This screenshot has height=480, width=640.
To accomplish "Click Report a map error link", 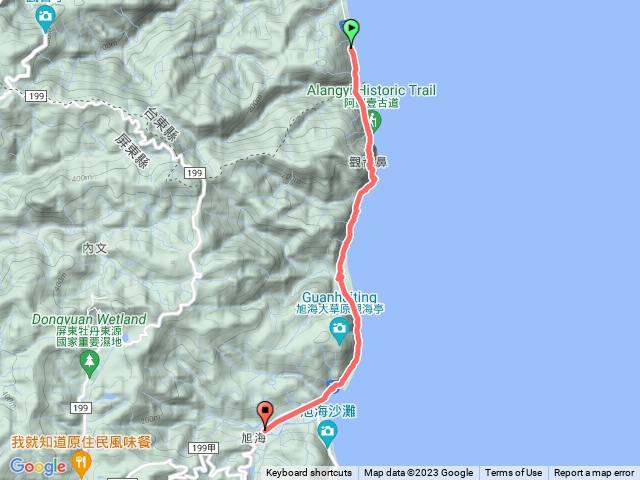I will [x=594, y=473].
